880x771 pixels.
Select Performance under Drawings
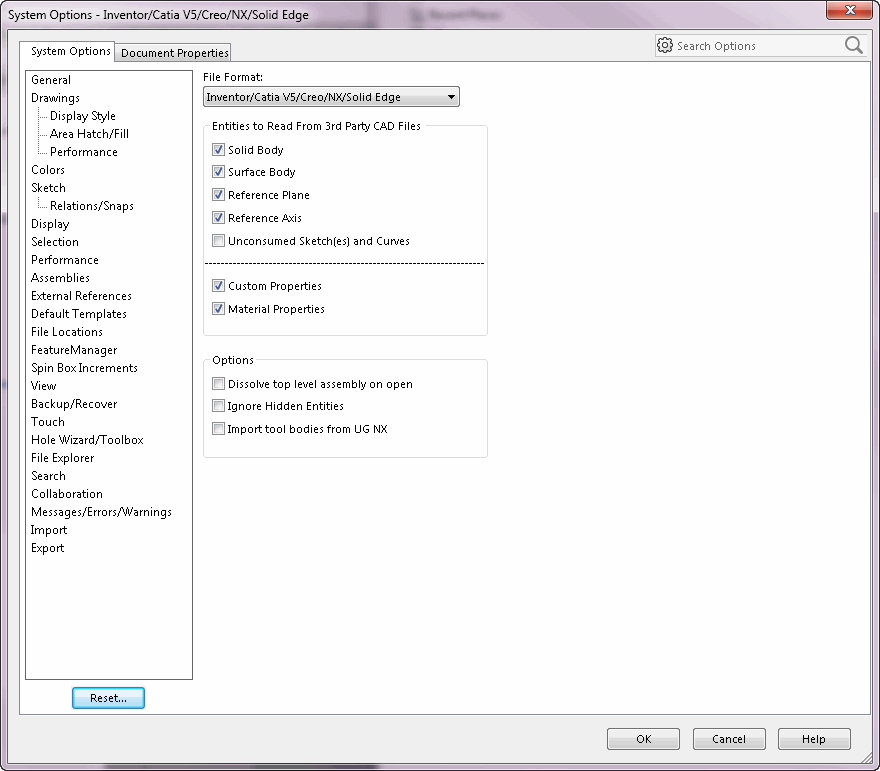pyautogui.click(x=84, y=152)
